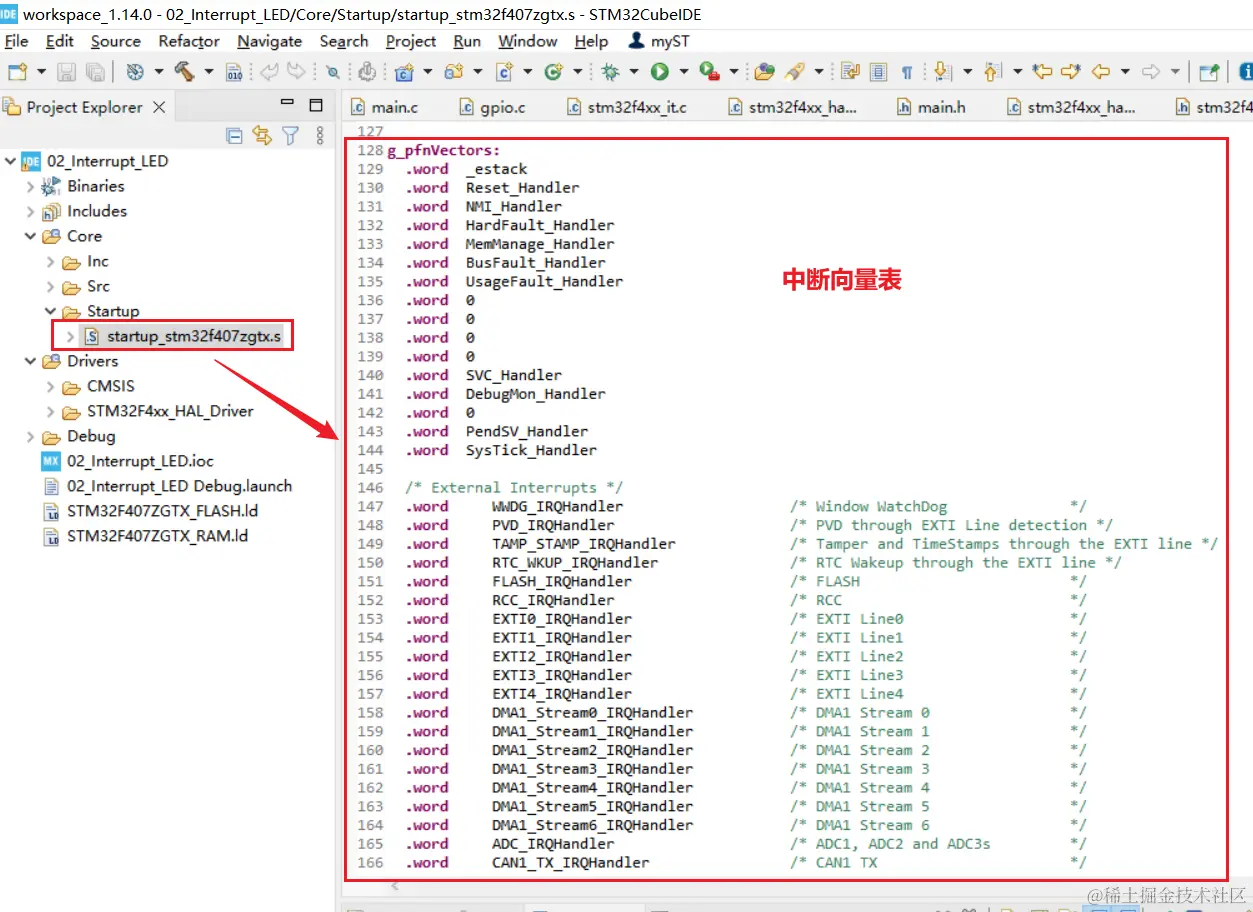Open dropdown next to debug bug icon
The image size is (1253, 912).
[634, 72]
